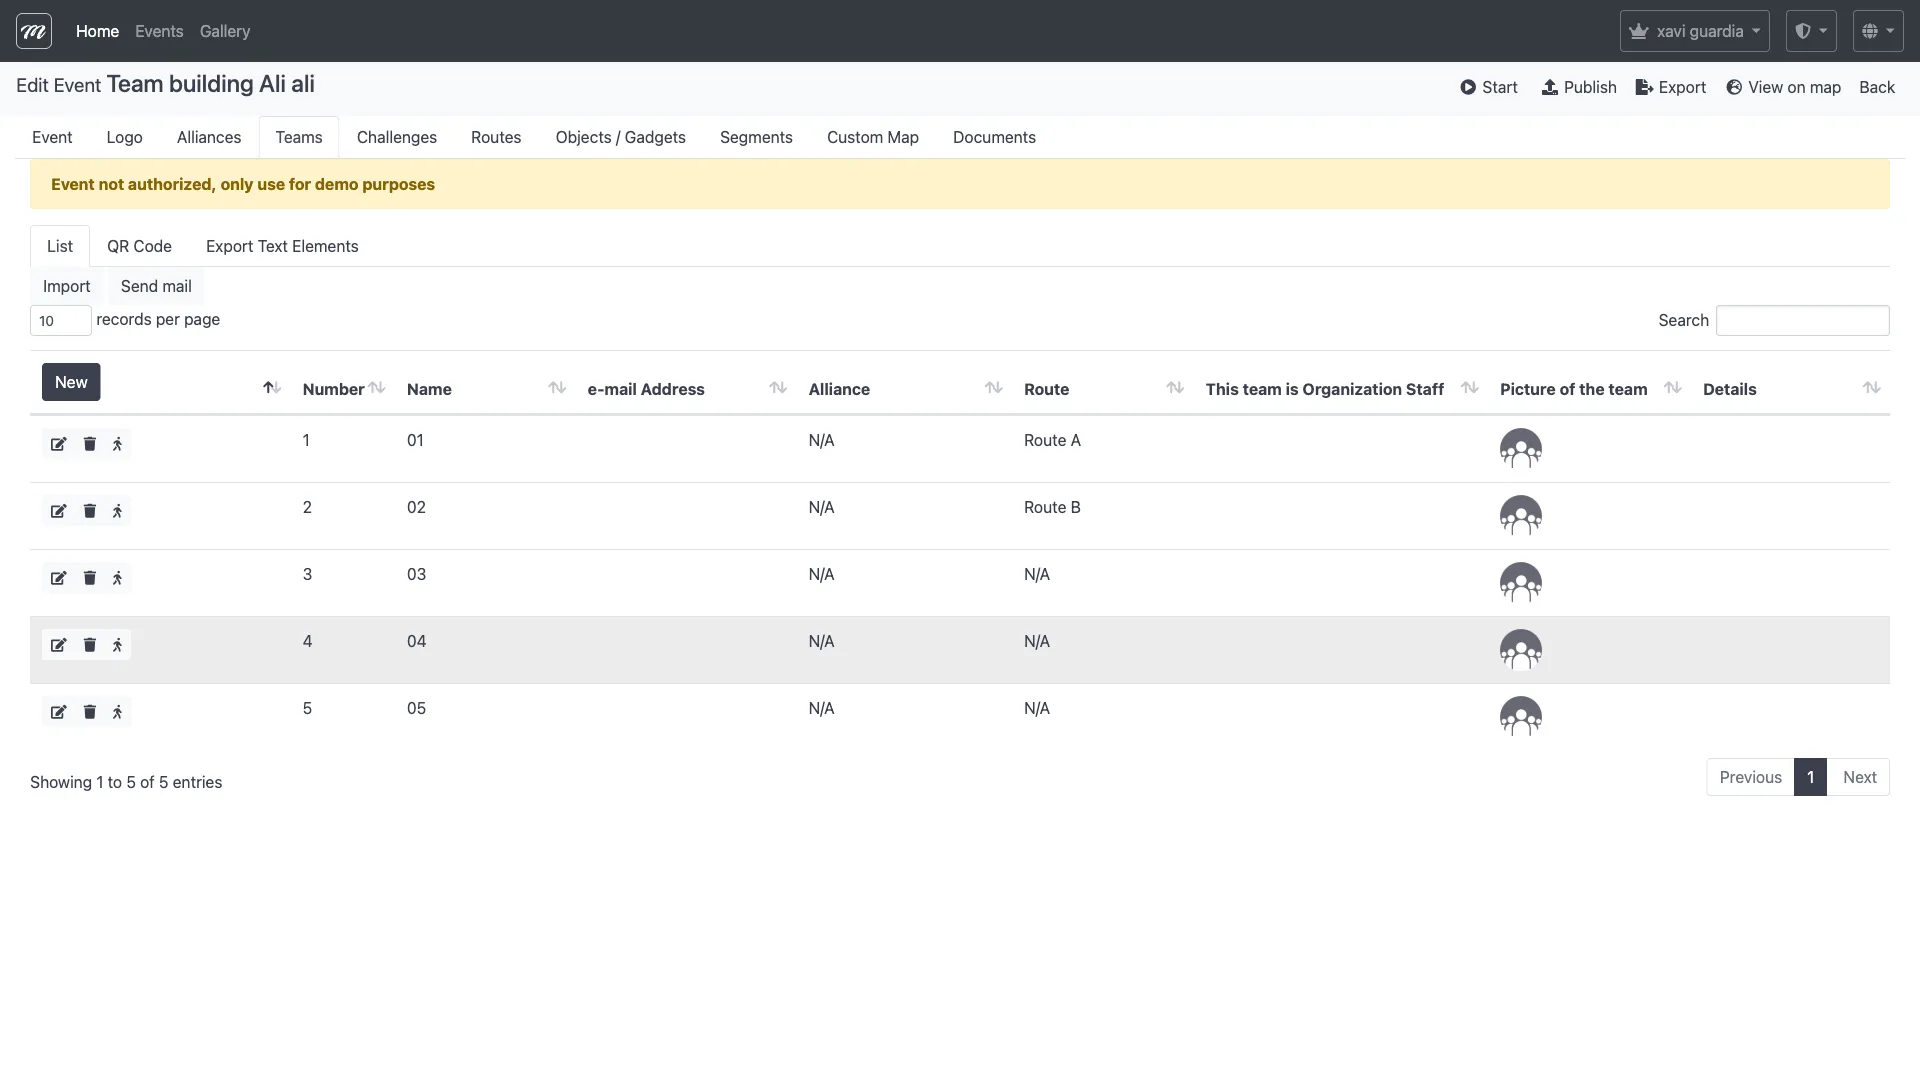Image resolution: width=1920 pixels, height=1080 pixels.
Task: Focus the Search input field
Action: pos(1802,320)
